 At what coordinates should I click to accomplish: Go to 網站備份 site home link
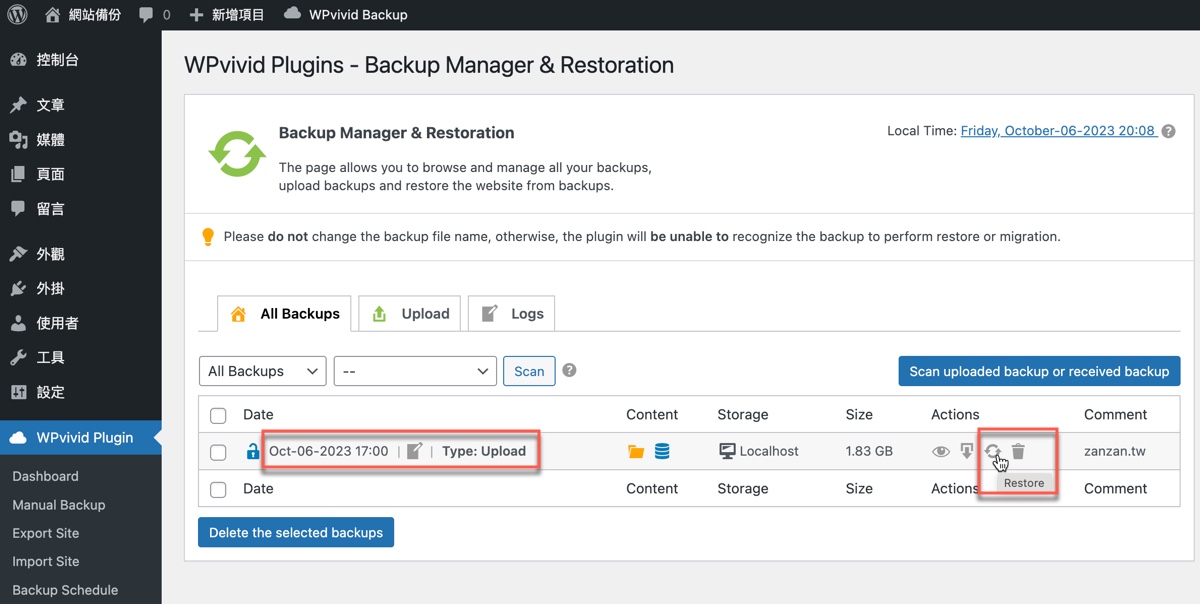(x=83, y=15)
